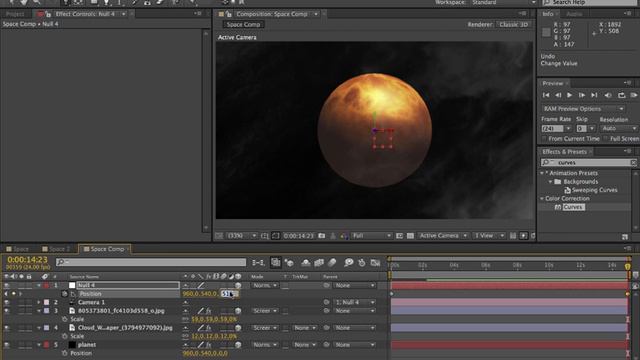Enable From Current Time checkbox
Screen dimensions: 640x360
click(x=544, y=139)
